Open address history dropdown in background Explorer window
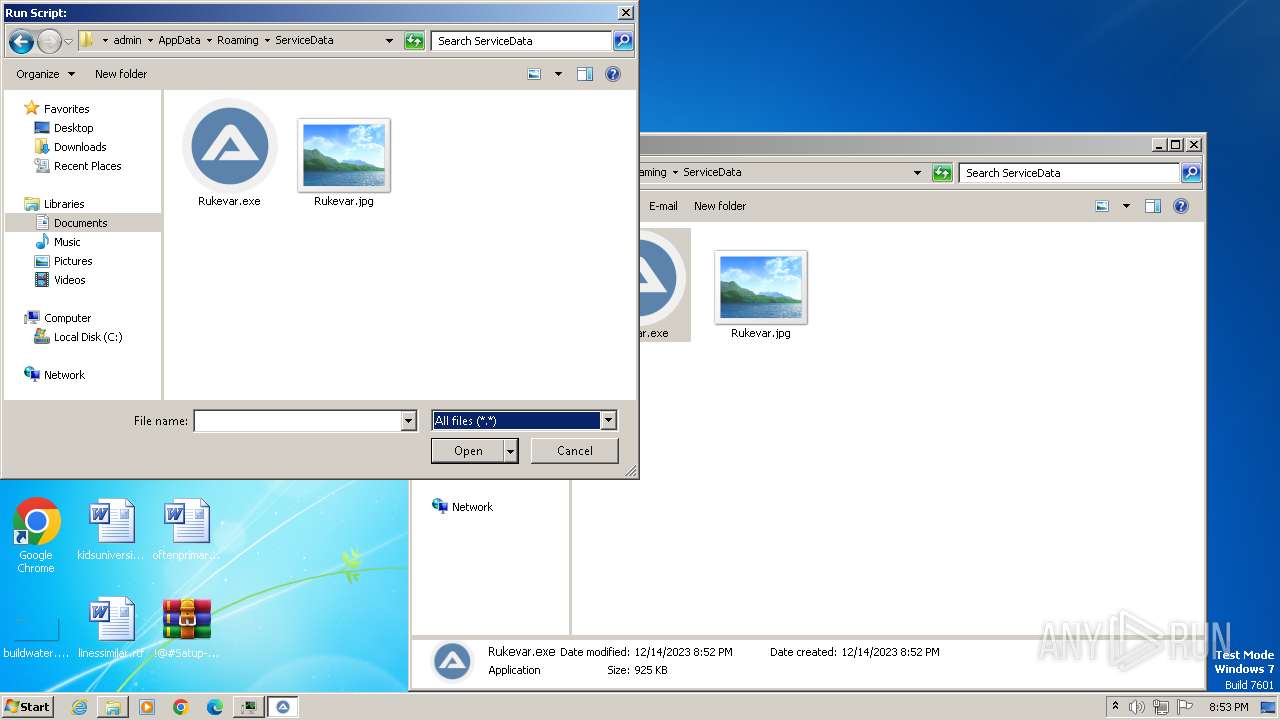The height and width of the screenshot is (720, 1280). (x=917, y=173)
